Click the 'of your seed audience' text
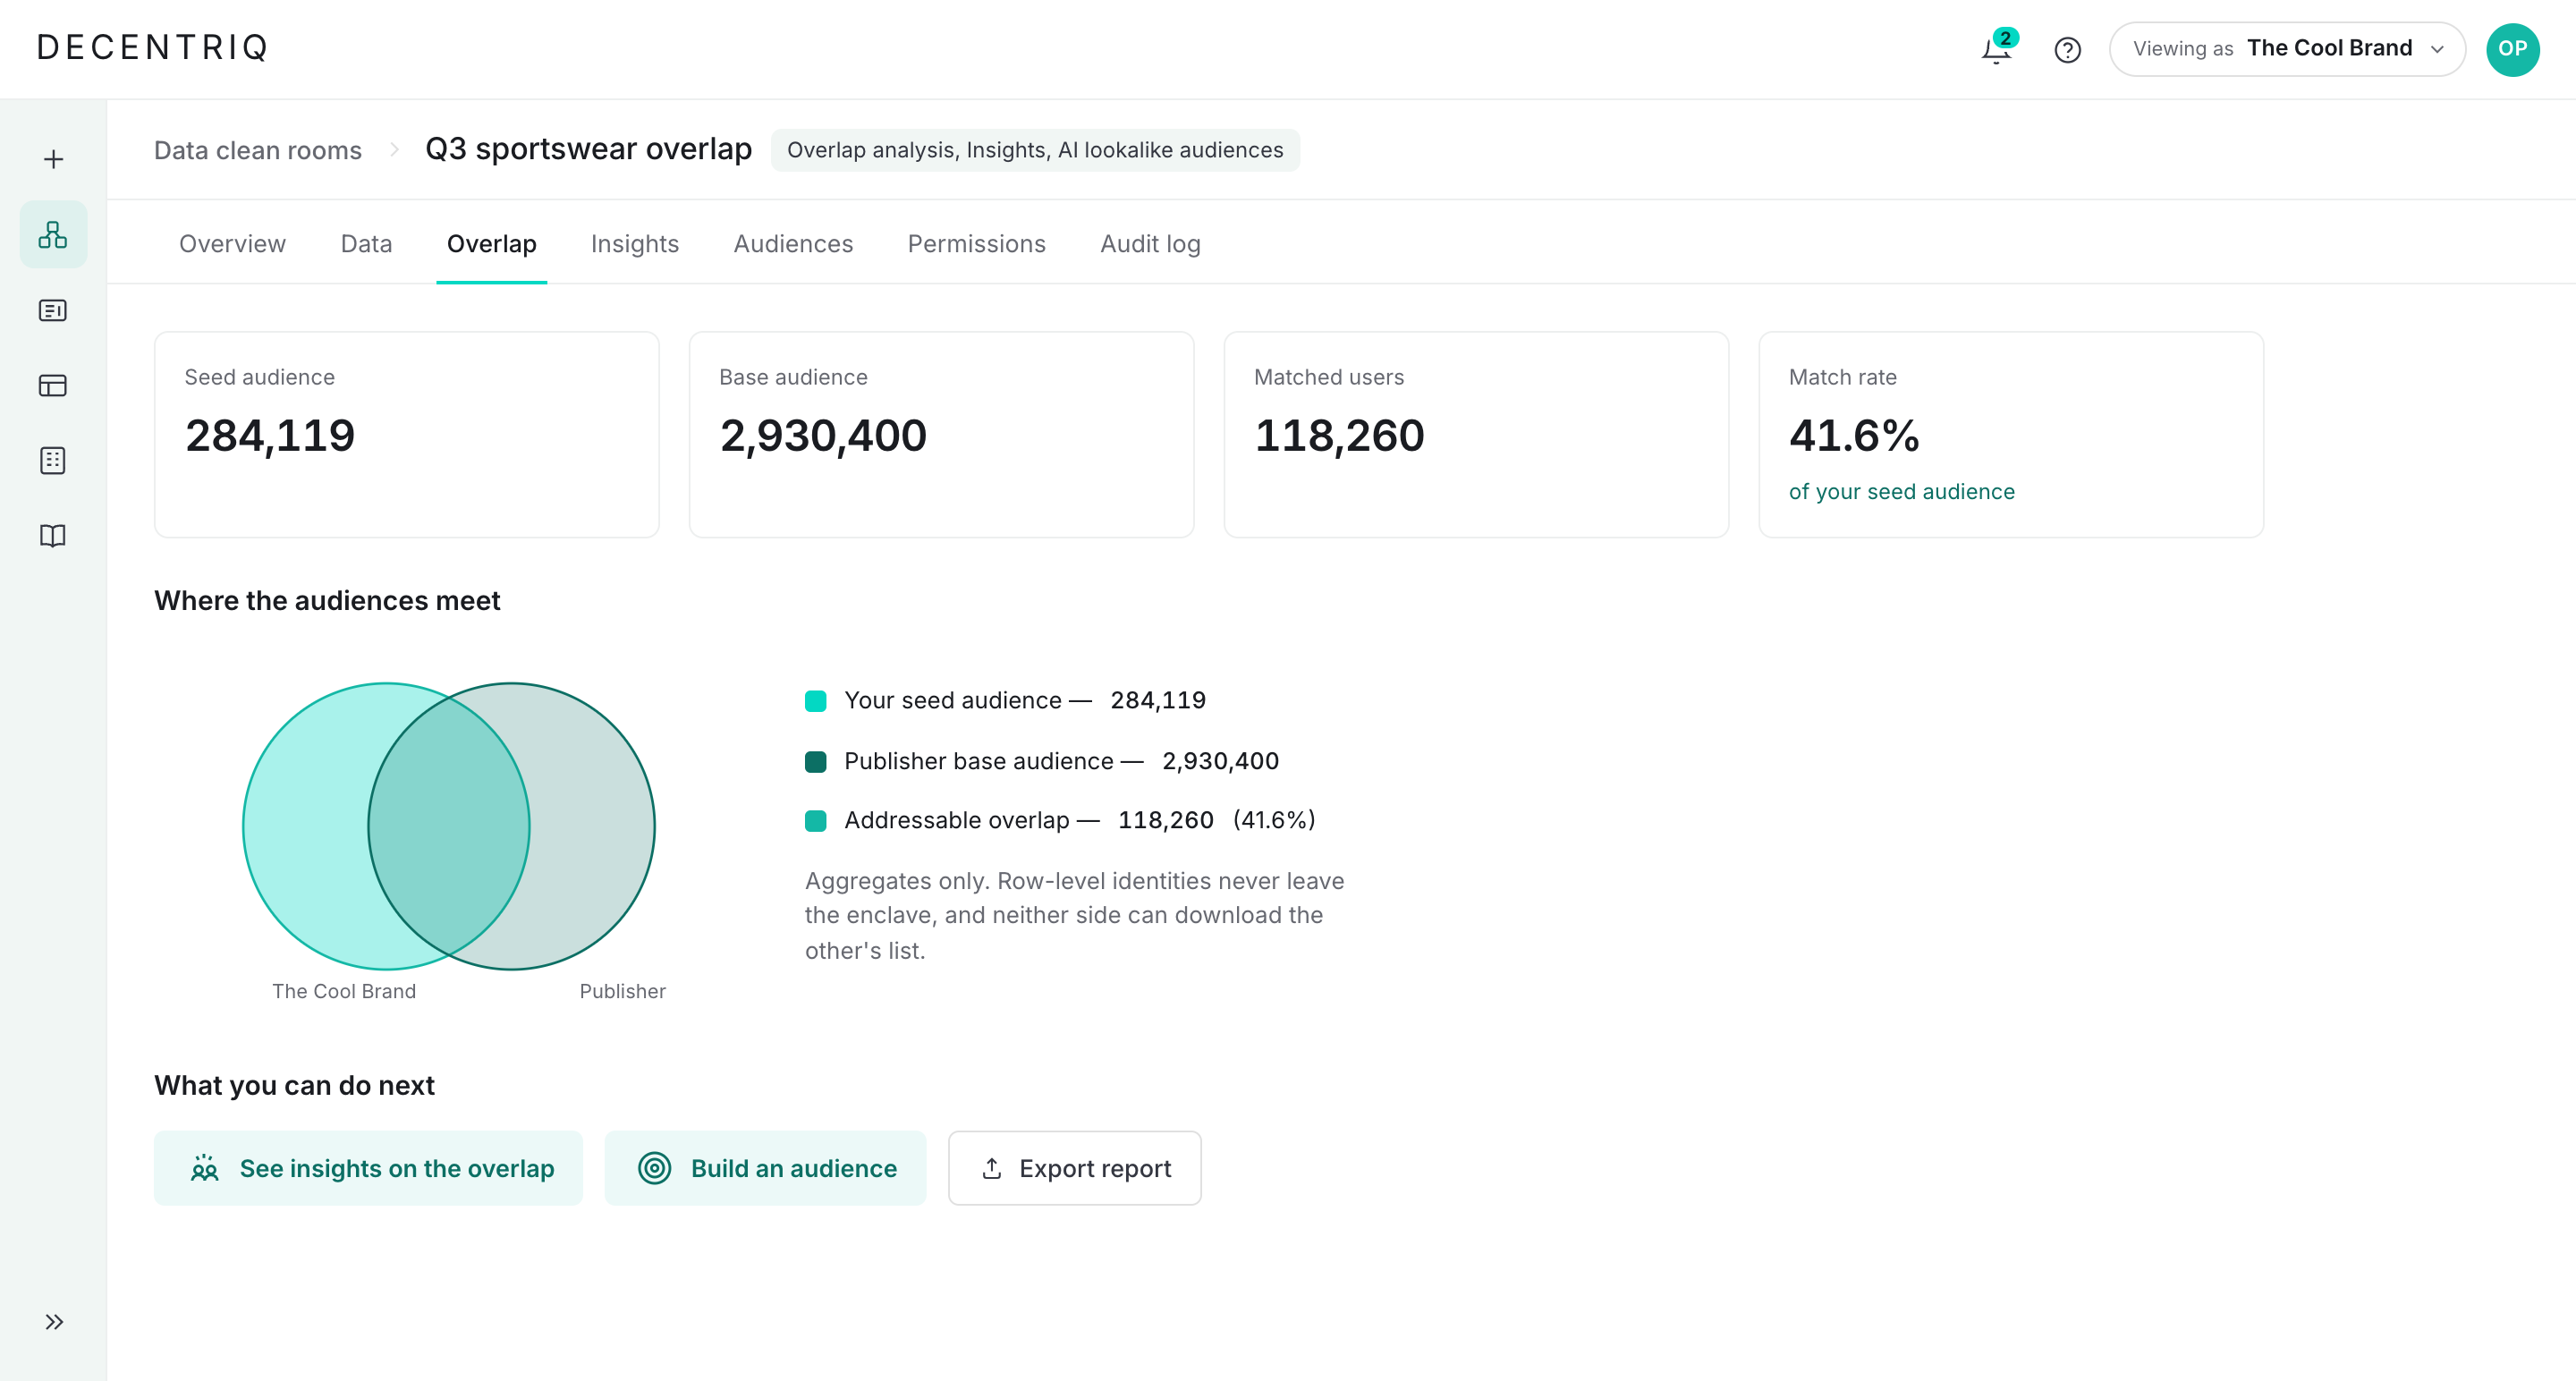Viewport: 2576px width, 1381px height. click(1902, 492)
